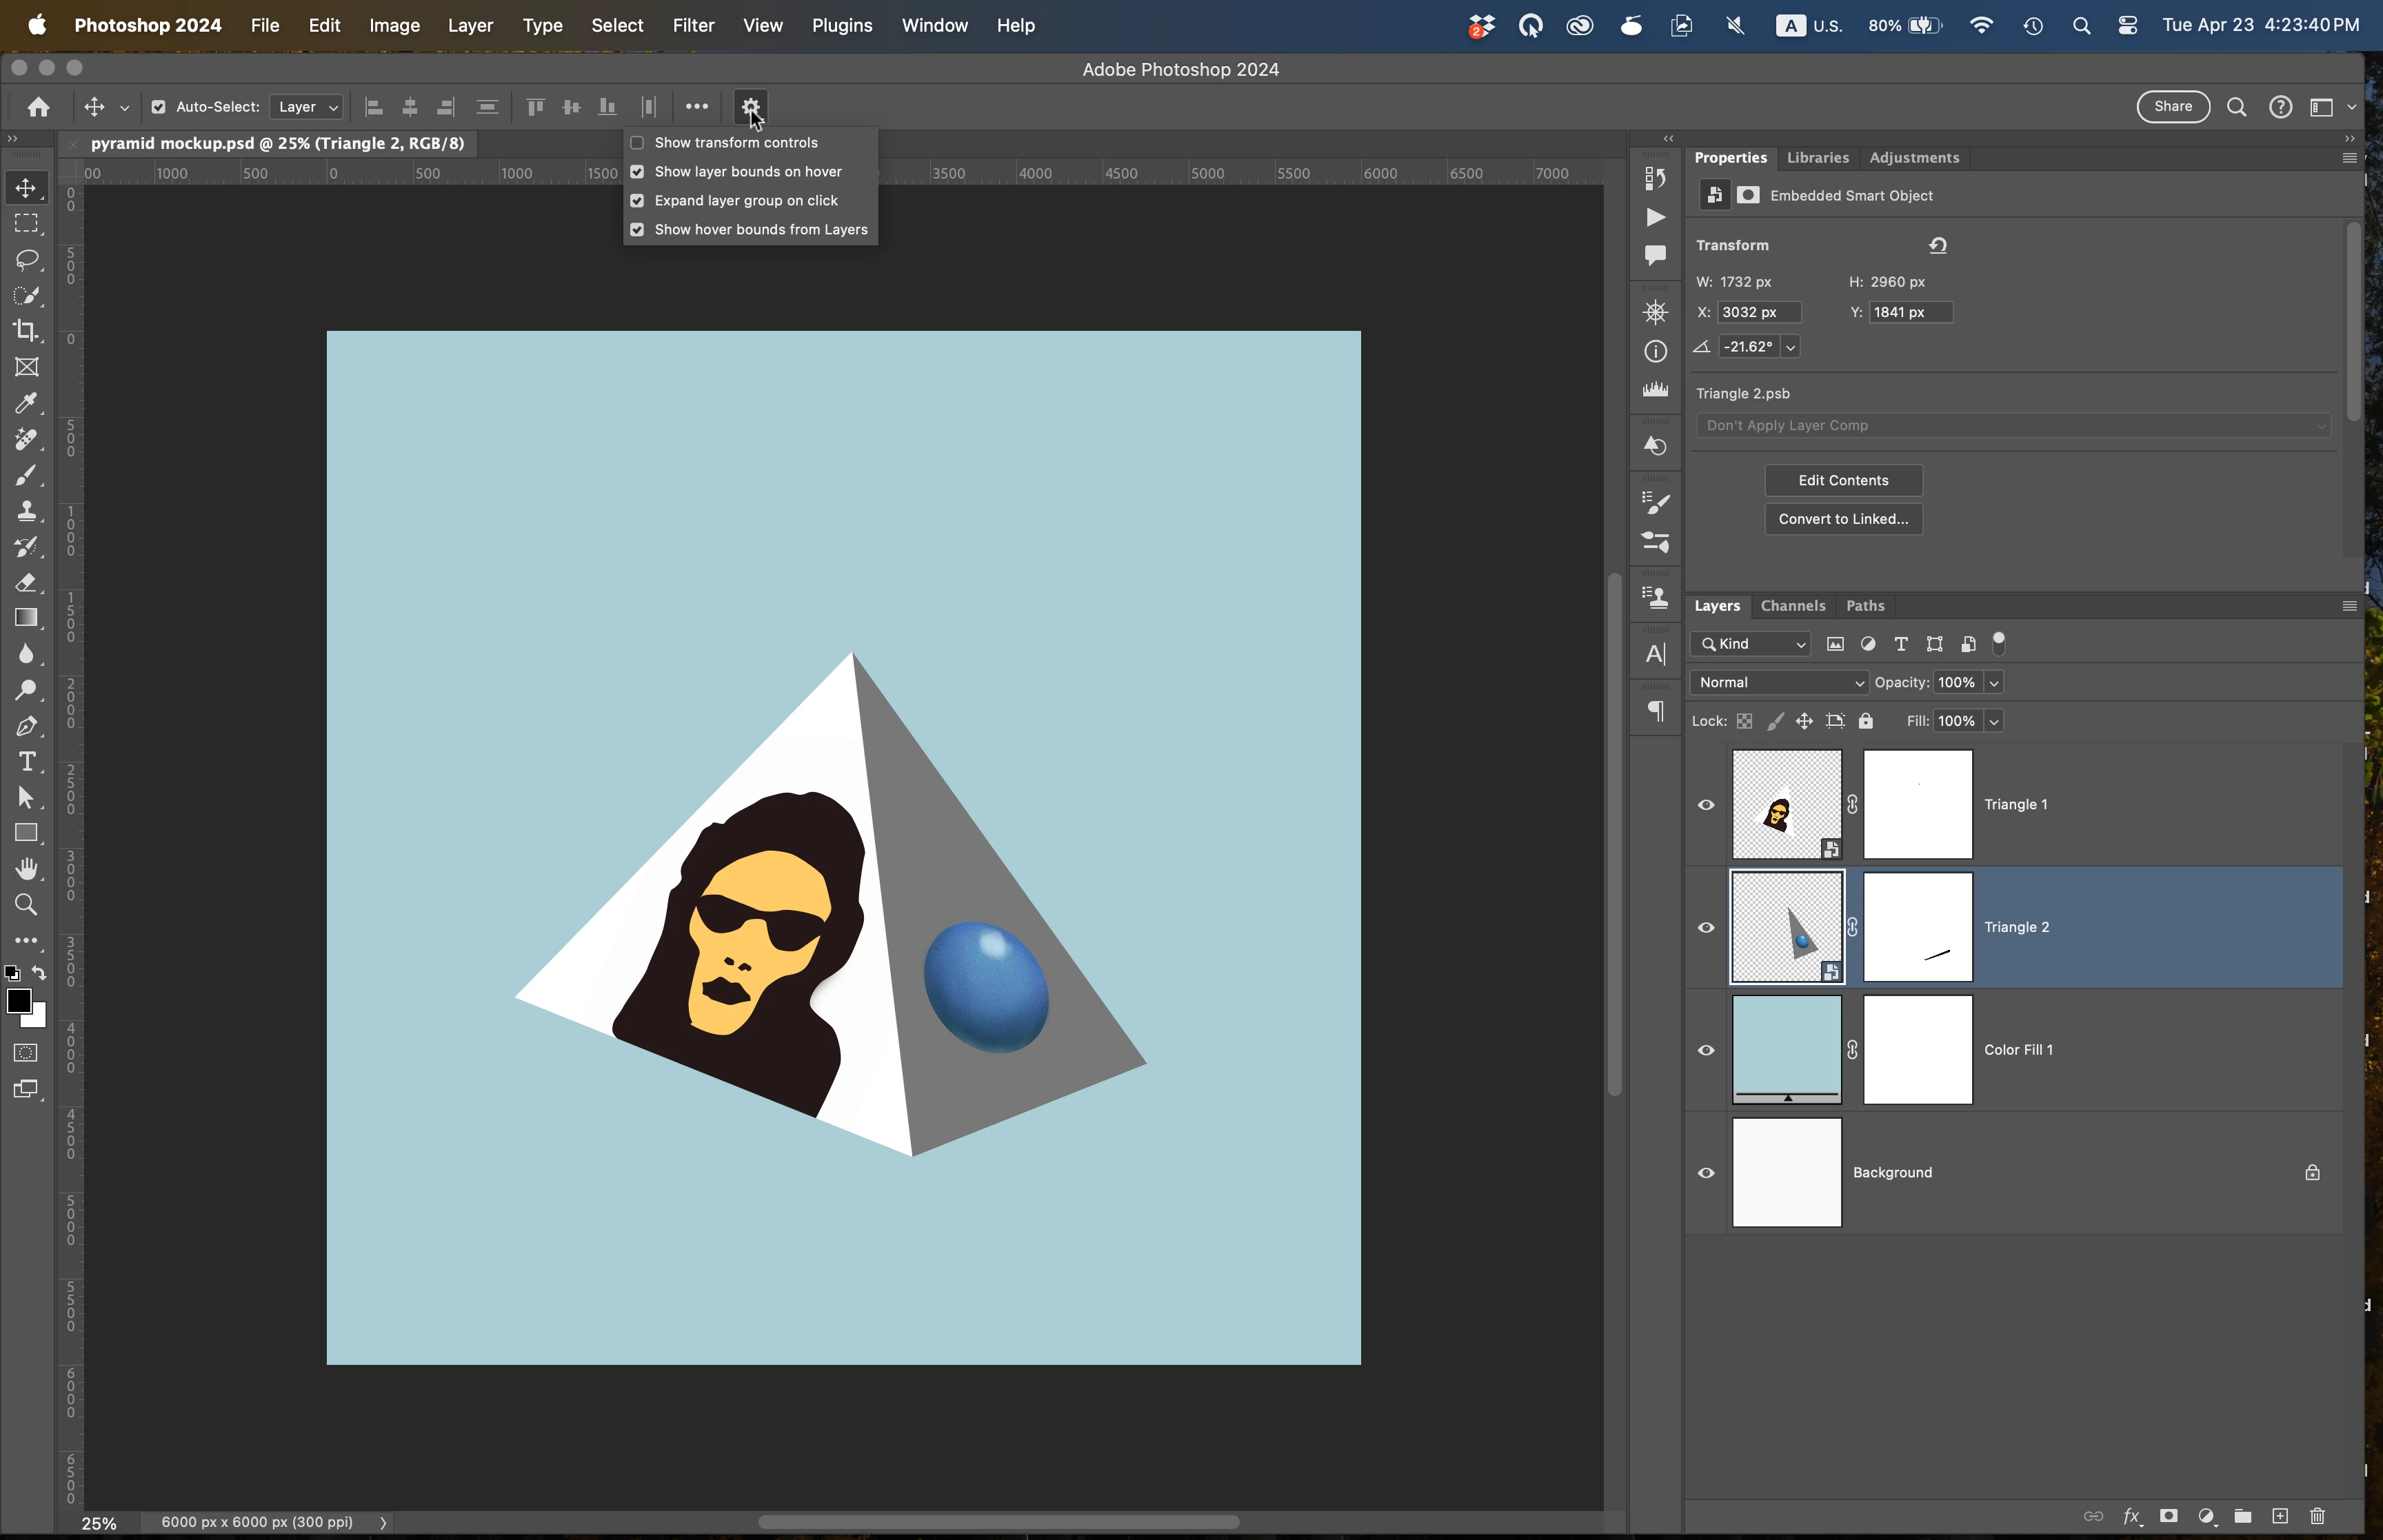The image size is (2383, 1540).
Task: Enable Show transform controls checkbox
Action: click(637, 143)
